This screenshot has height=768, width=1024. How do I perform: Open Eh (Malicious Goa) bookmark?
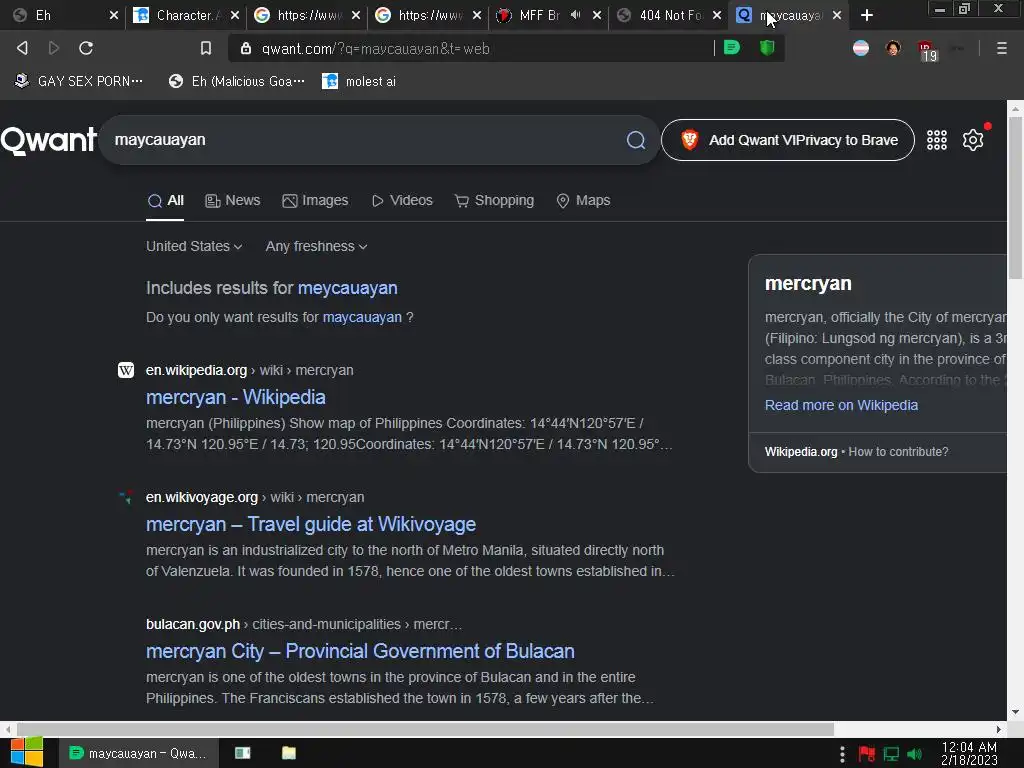point(237,82)
